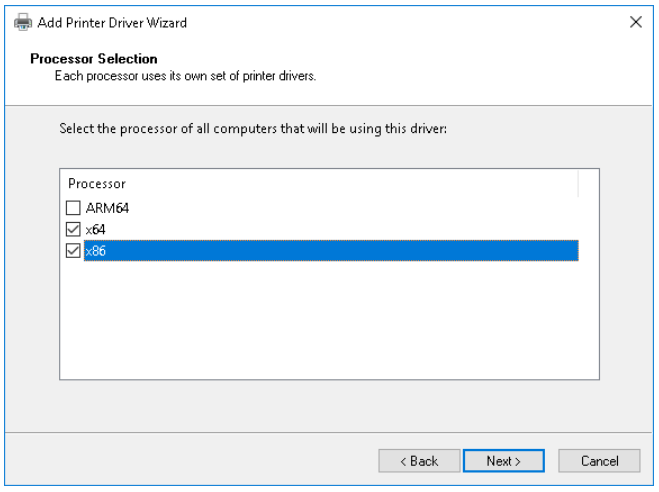
Task: Cancel the printer driver wizard
Action: pos(600,461)
